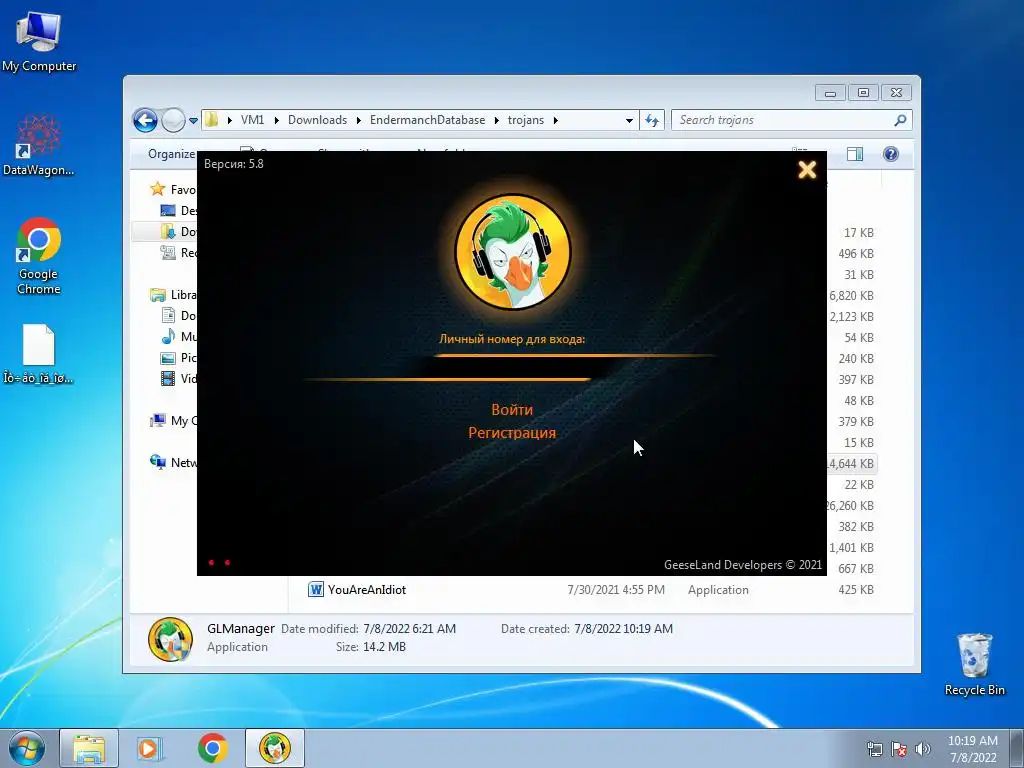Open Action Center flag in system tray
The width and height of the screenshot is (1024, 768).
pyautogui.click(x=899, y=749)
